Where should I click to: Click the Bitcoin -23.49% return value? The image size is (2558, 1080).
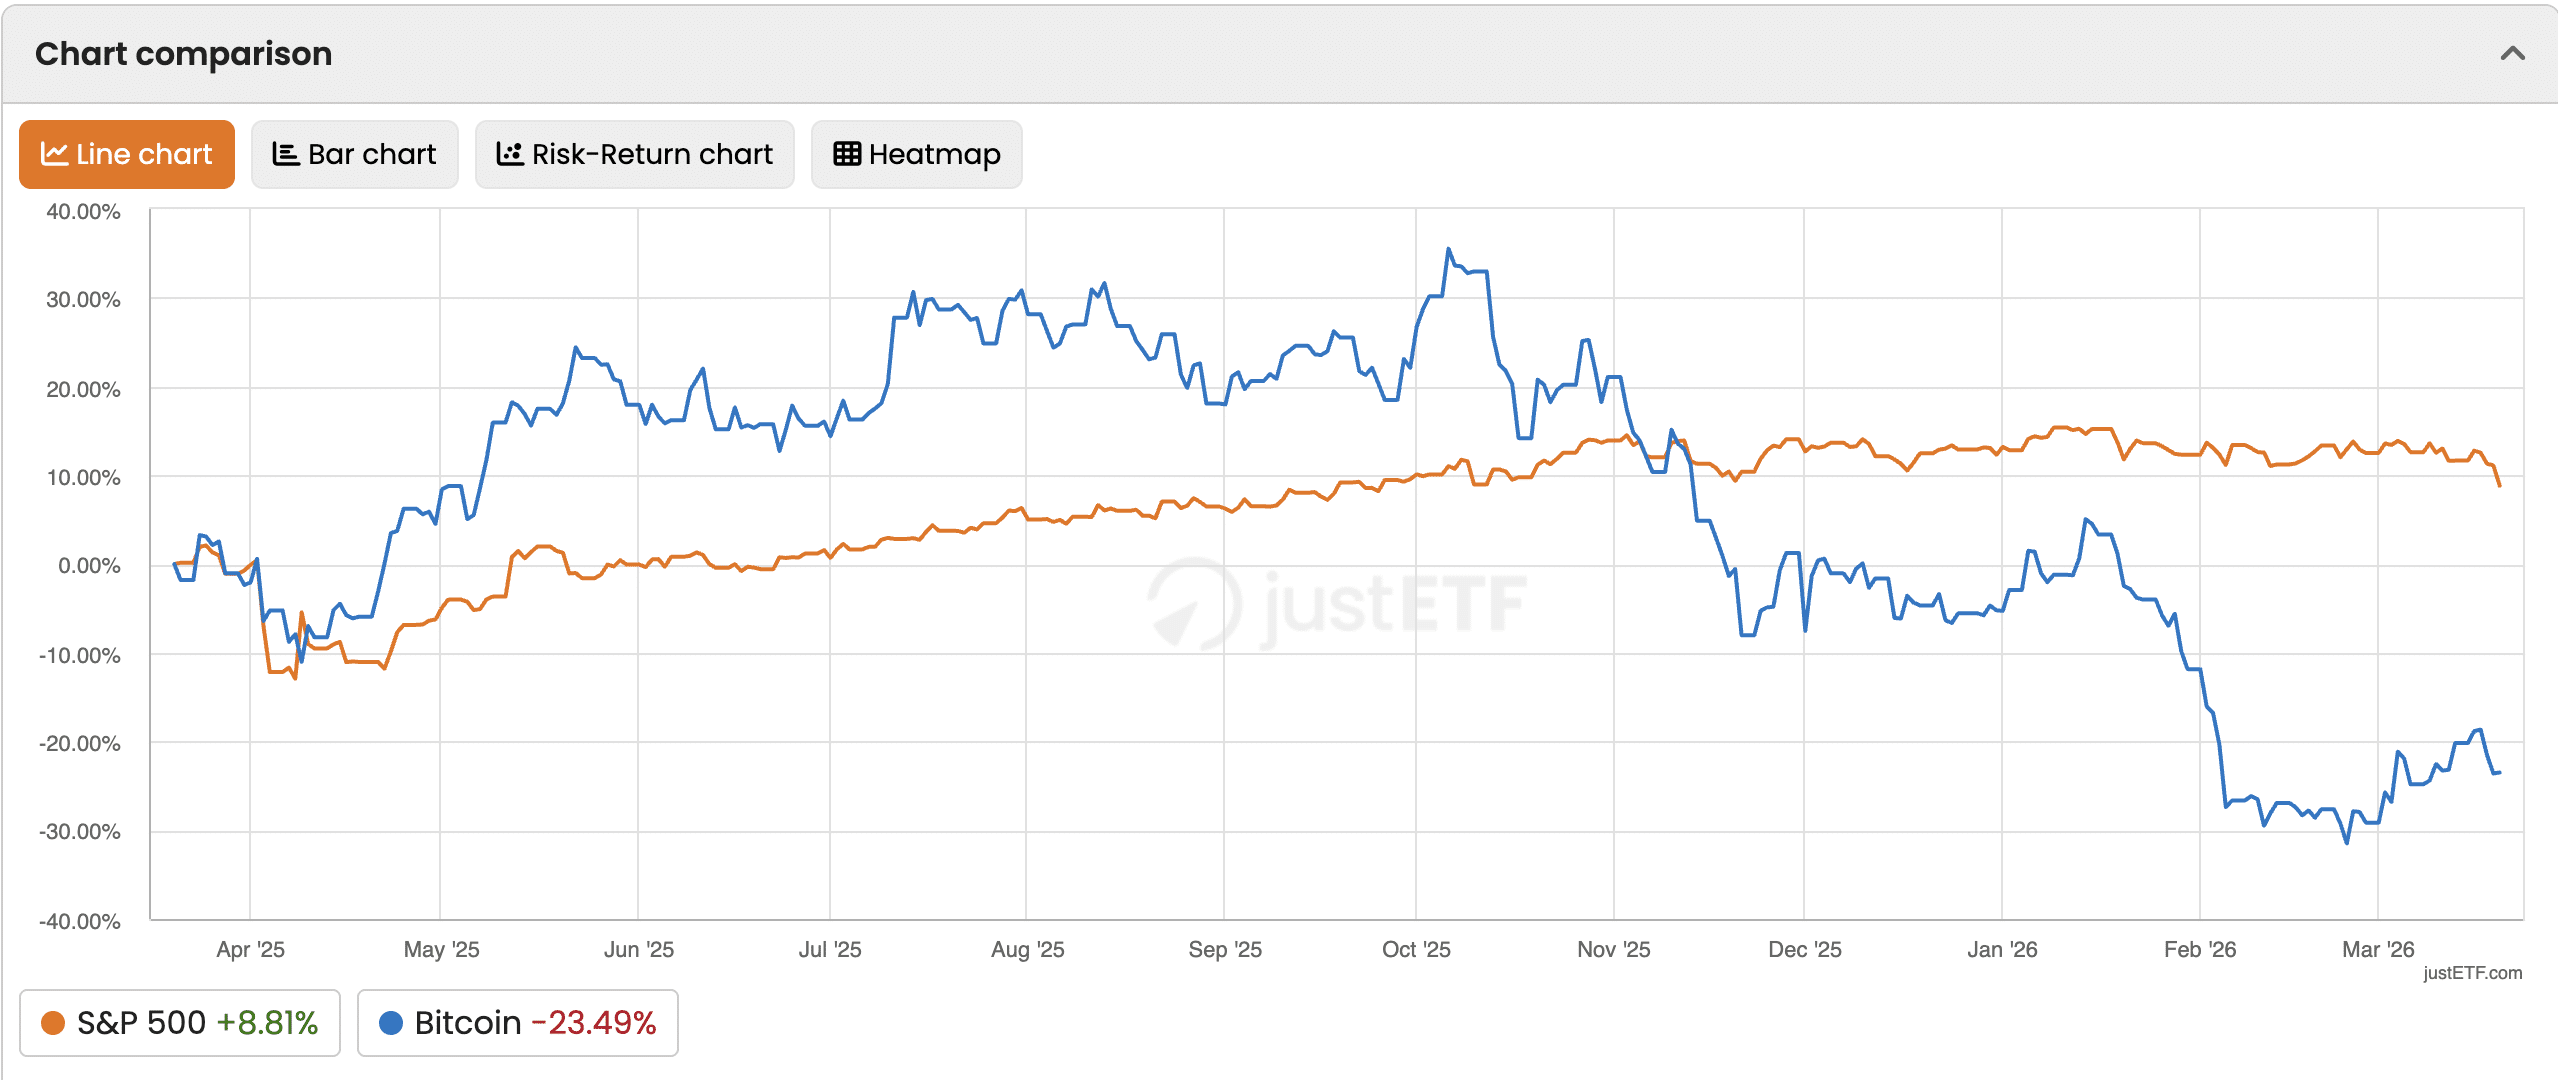coord(594,1023)
